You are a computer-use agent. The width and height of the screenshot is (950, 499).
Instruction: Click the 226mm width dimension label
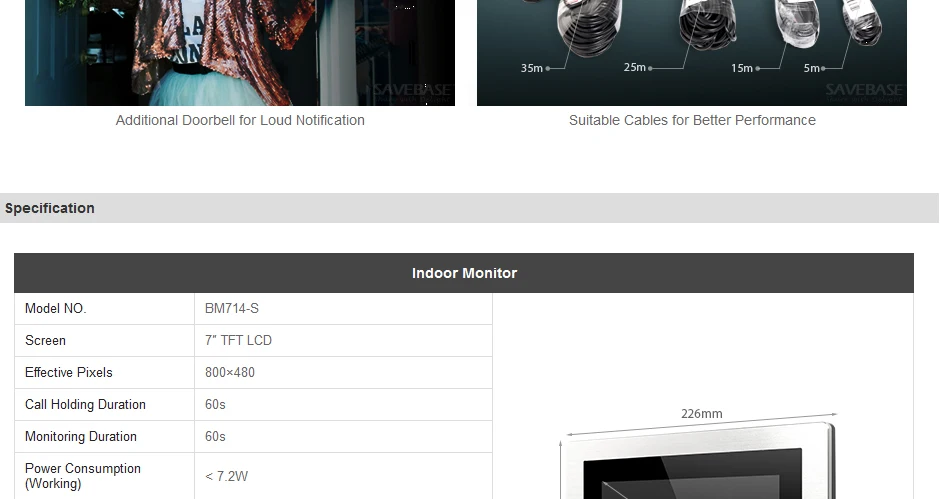click(702, 414)
